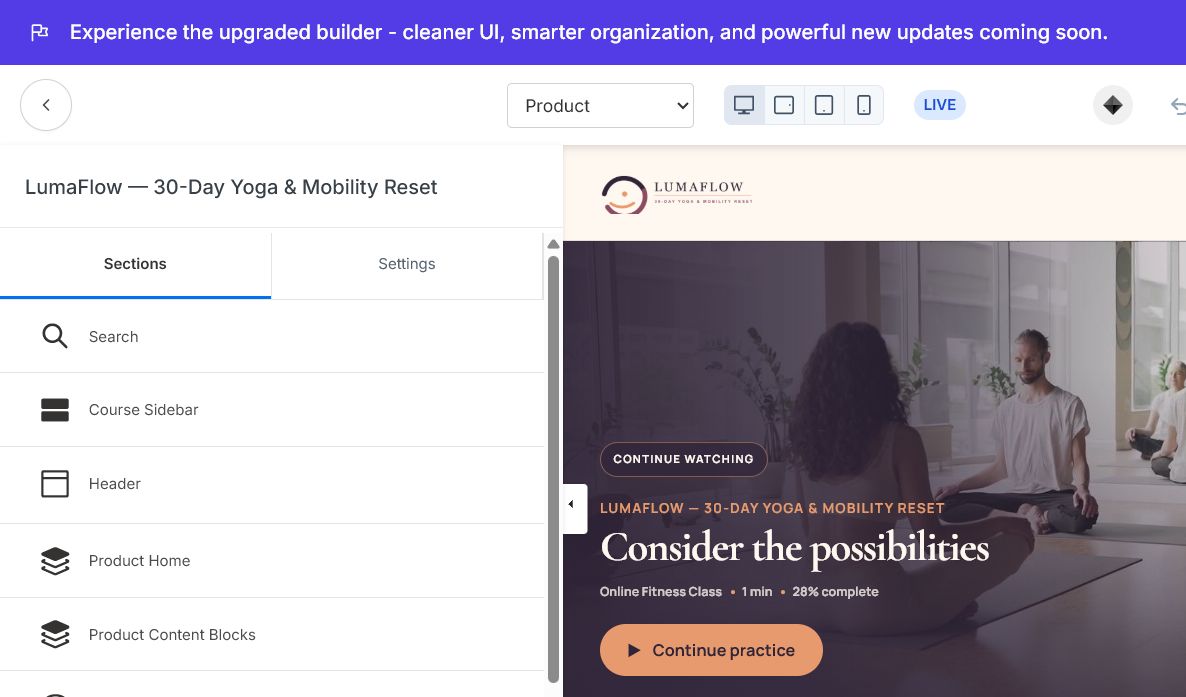Switch to landscape tablet preview
The image size is (1186, 697).
[x=784, y=105]
